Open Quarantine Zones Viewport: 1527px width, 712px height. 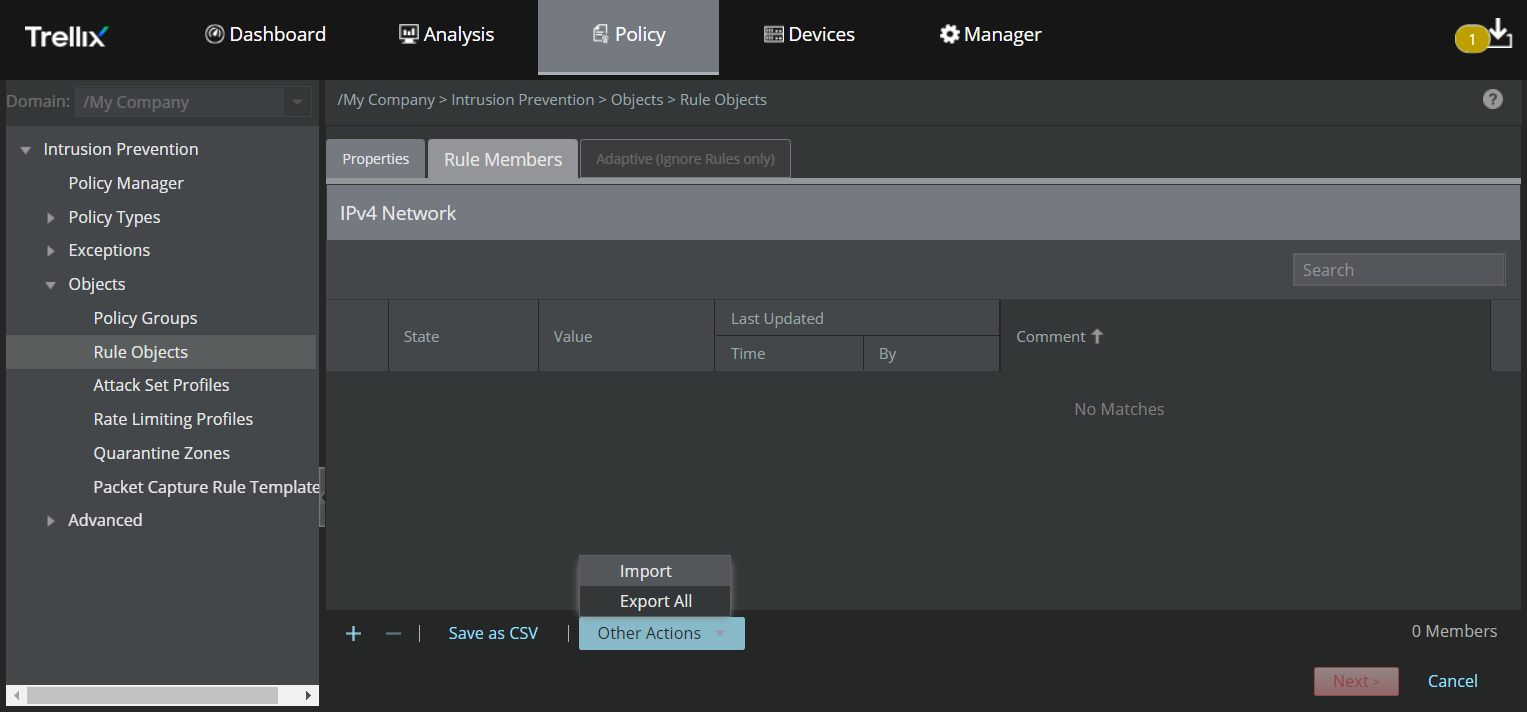[x=161, y=453]
